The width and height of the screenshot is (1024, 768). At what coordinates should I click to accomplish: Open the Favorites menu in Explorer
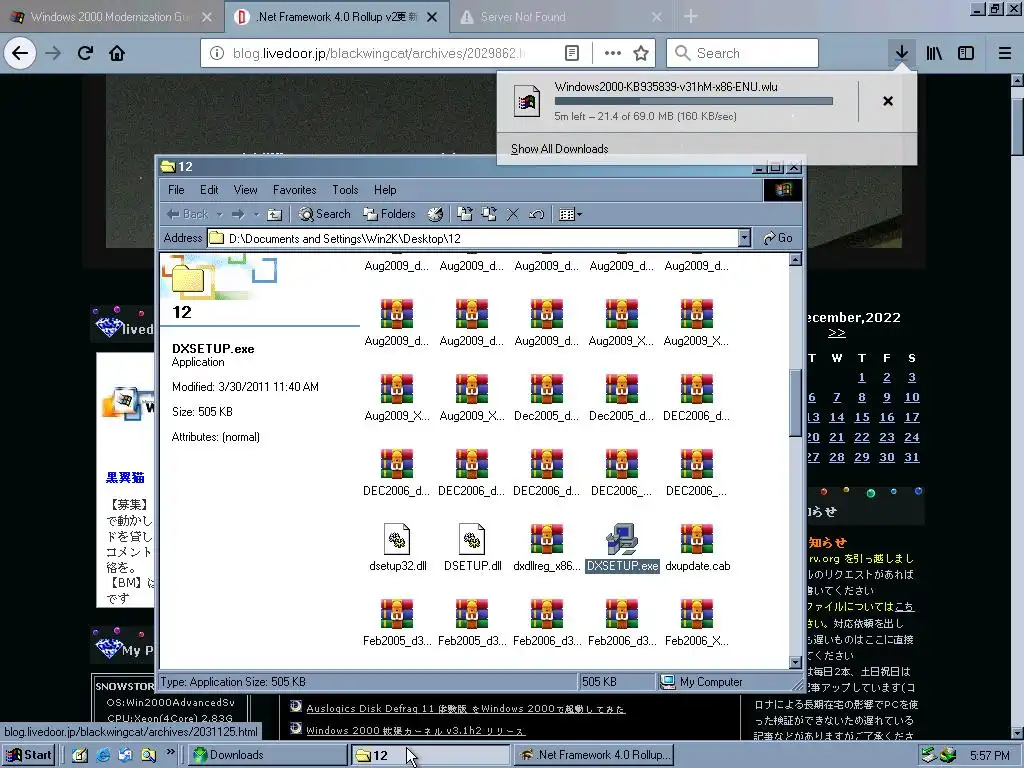pyautogui.click(x=295, y=190)
